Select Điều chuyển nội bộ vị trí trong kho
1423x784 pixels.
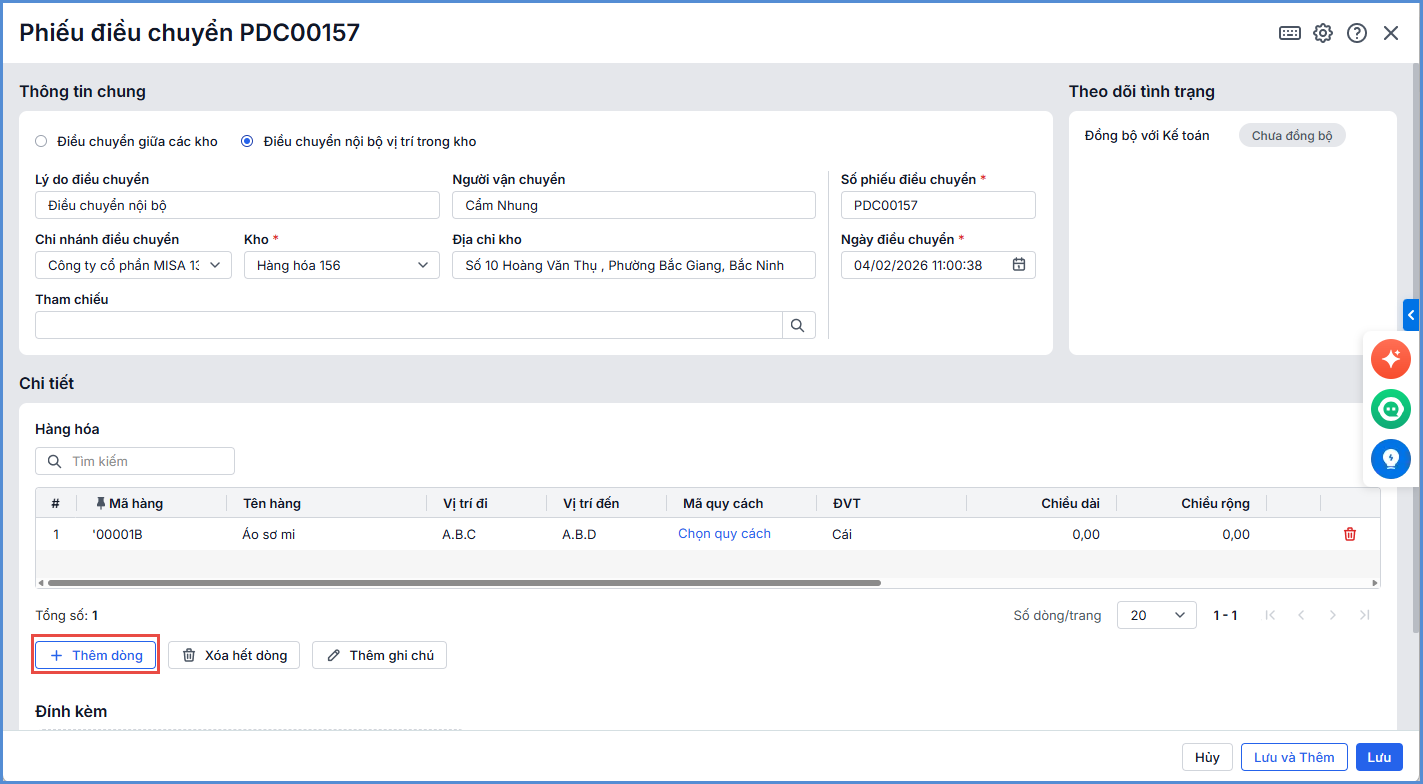point(247,141)
